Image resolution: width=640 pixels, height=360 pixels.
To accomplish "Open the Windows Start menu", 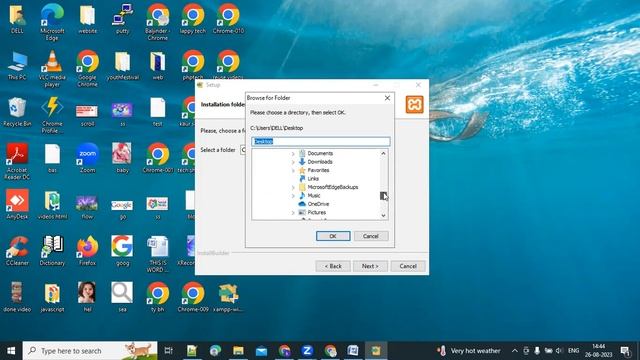I will coord(11,351).
